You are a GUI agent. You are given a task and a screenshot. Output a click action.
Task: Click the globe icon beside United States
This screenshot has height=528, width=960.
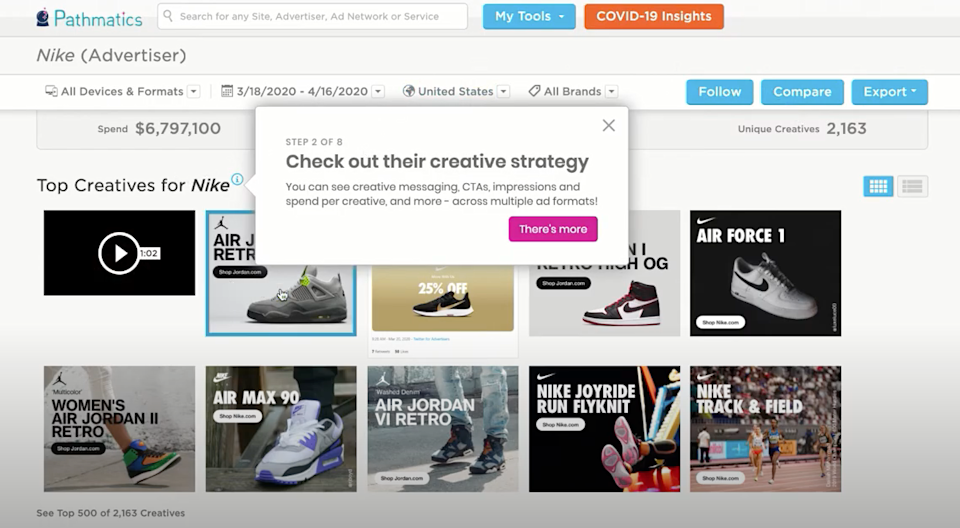click(408, 91)
